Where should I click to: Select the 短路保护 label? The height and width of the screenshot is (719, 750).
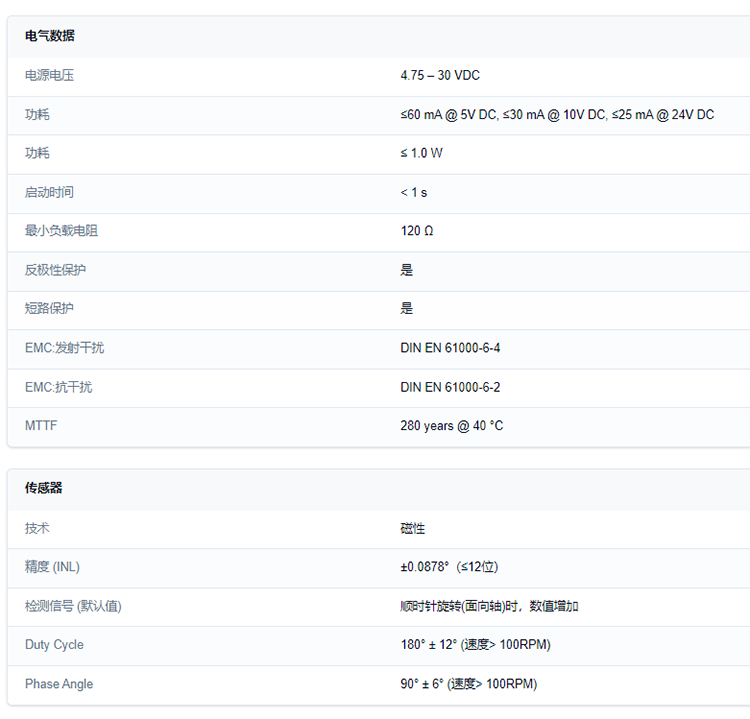coord(49,308)
